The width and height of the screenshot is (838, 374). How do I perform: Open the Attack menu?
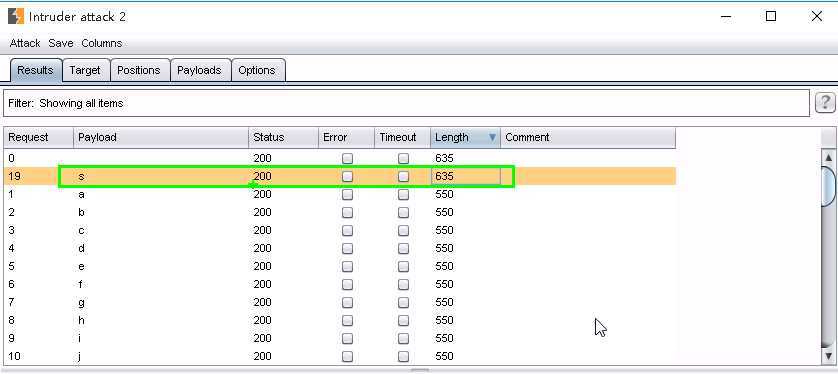tap(25, 43)
